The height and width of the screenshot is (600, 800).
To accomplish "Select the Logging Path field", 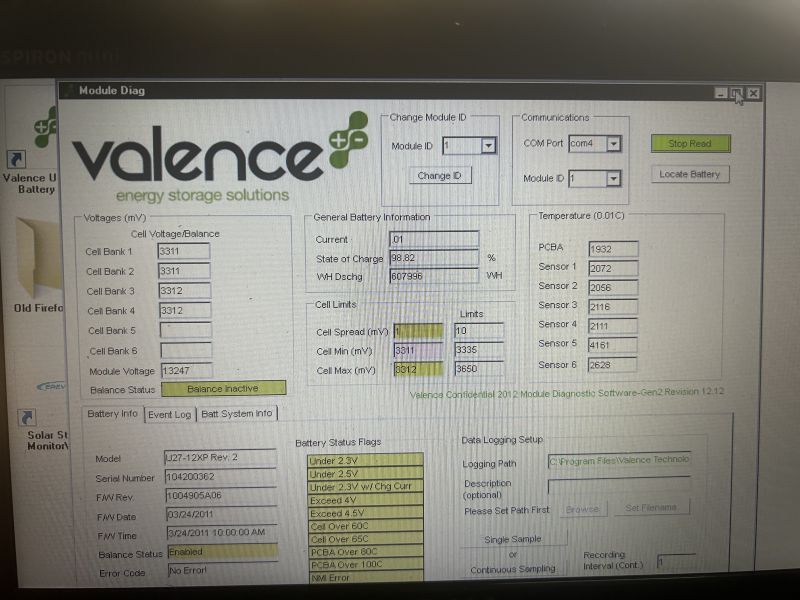I will [619, 460].
